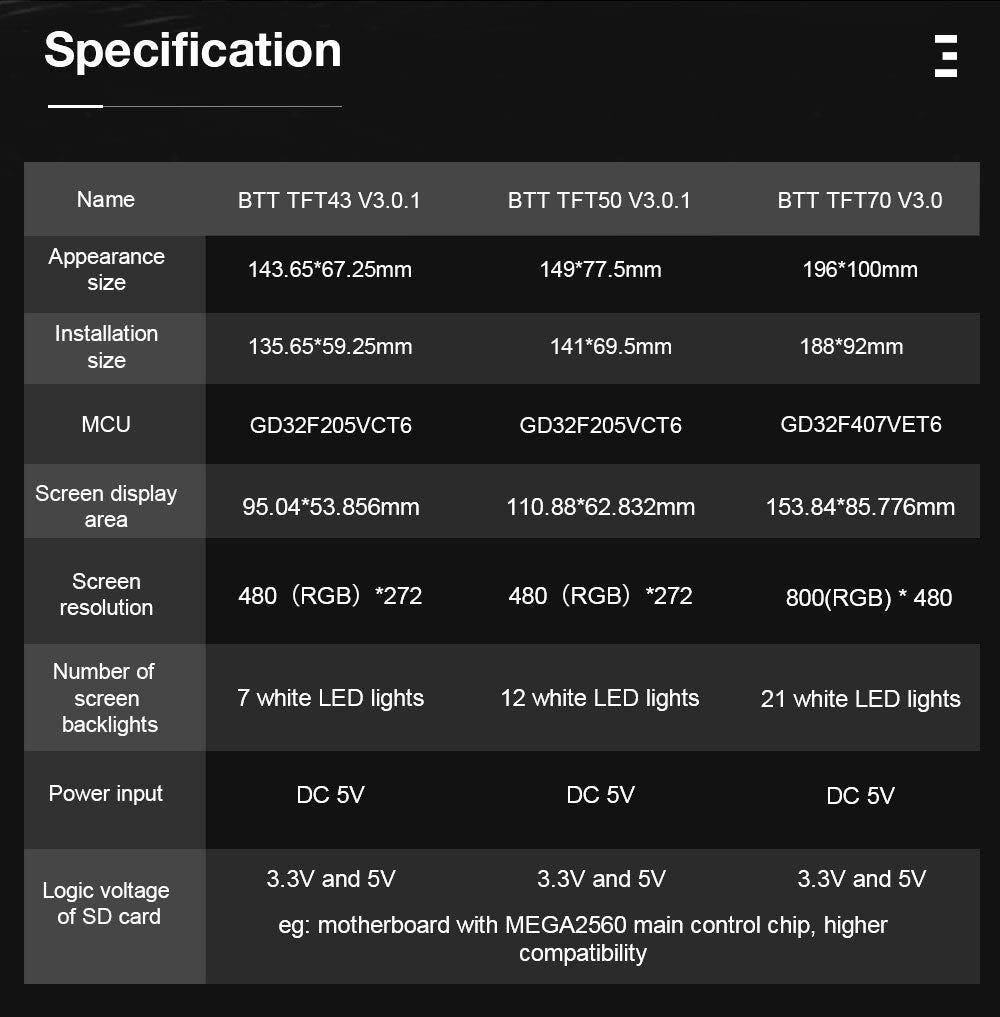
Task: Click the 153.84*85.776mm display area value
Action: coord(860,507)
